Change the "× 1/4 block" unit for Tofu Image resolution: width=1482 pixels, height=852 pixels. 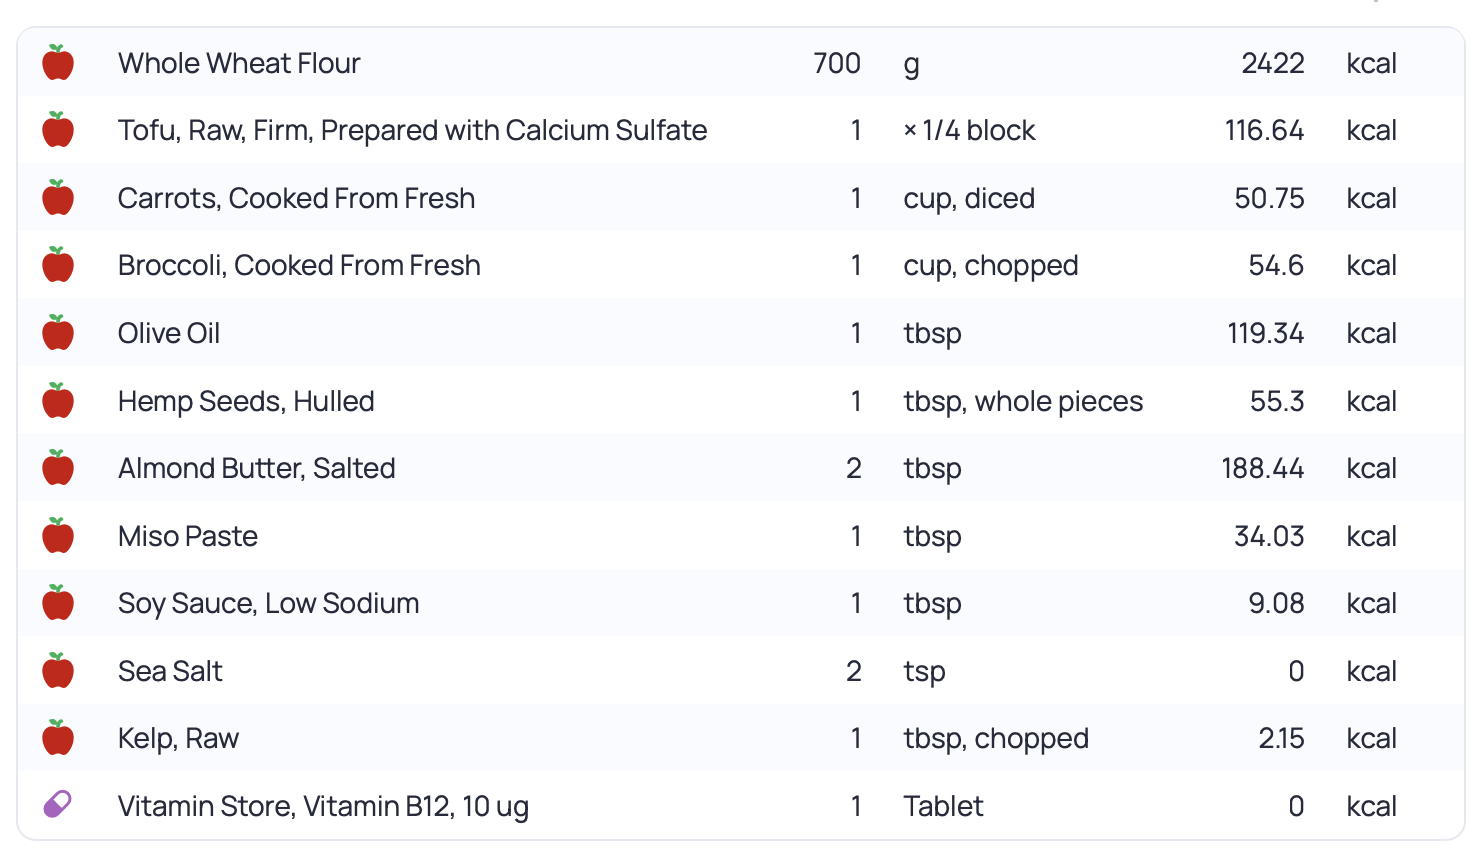pos(969,130)
